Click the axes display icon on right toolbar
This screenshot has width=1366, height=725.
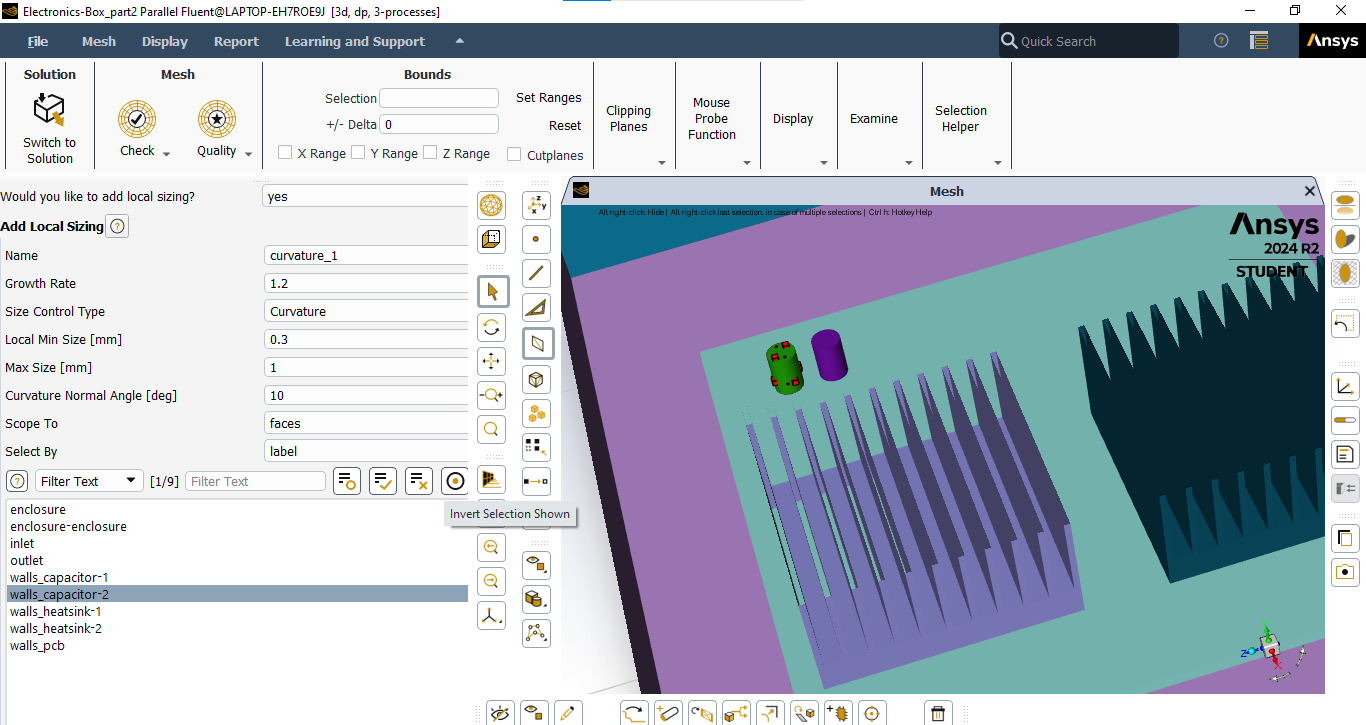coord(1345,387)
